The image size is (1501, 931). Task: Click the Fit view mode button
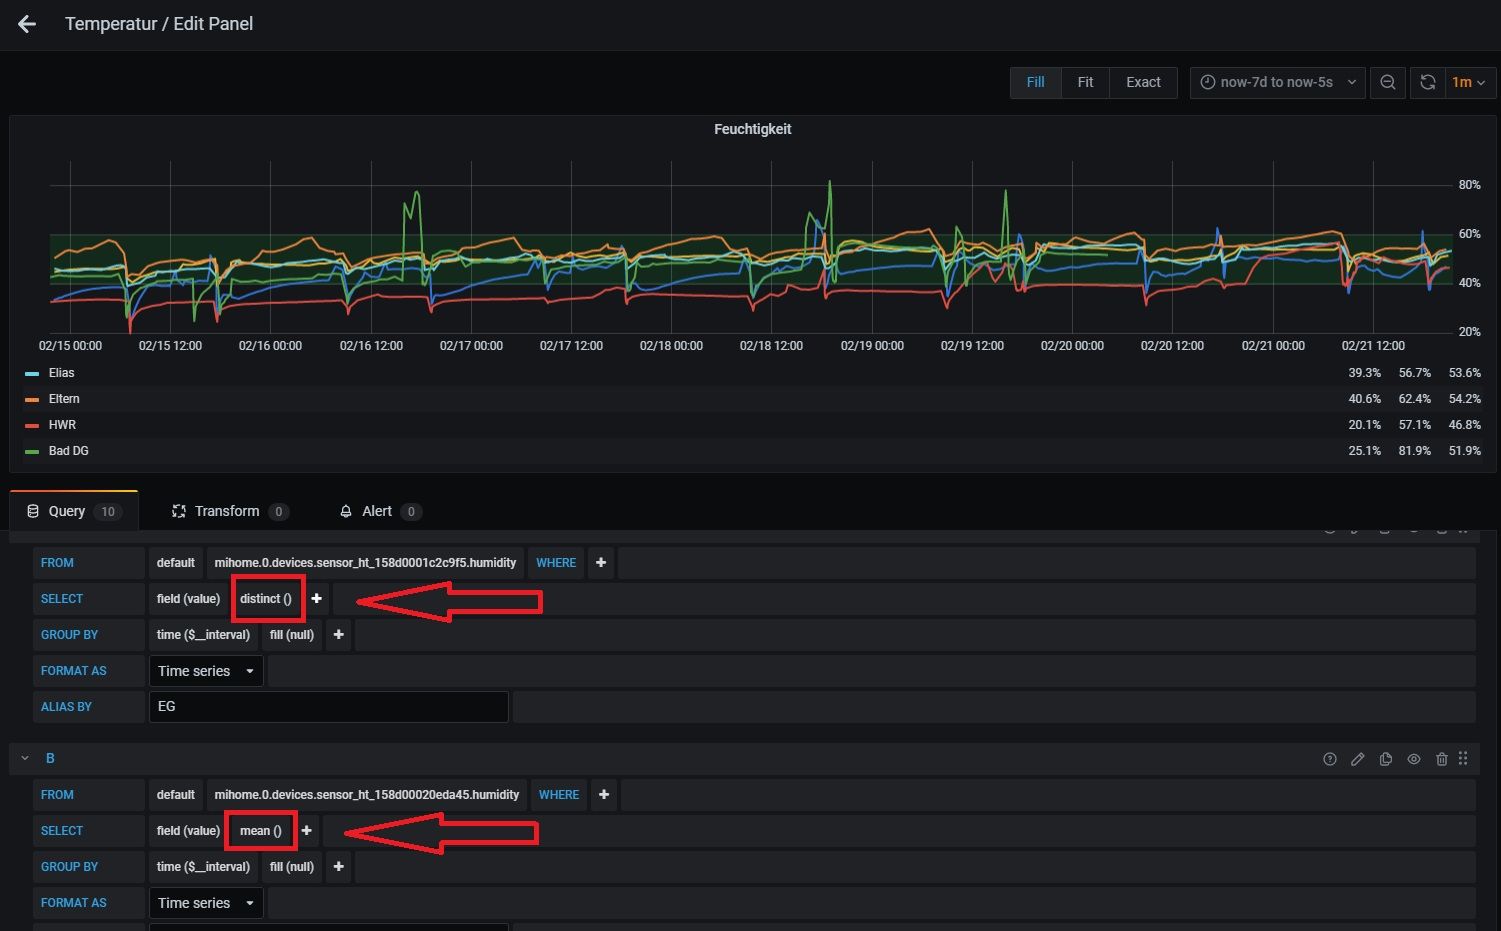tap(1085, 82)
